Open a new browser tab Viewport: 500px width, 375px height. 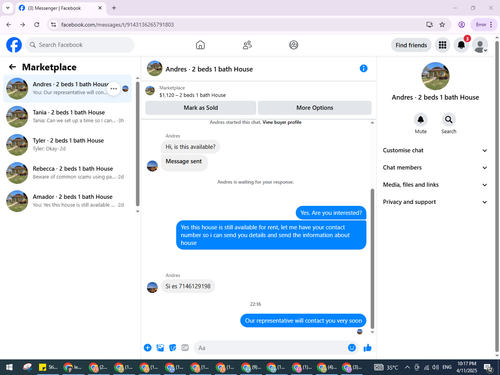[114, 8]
